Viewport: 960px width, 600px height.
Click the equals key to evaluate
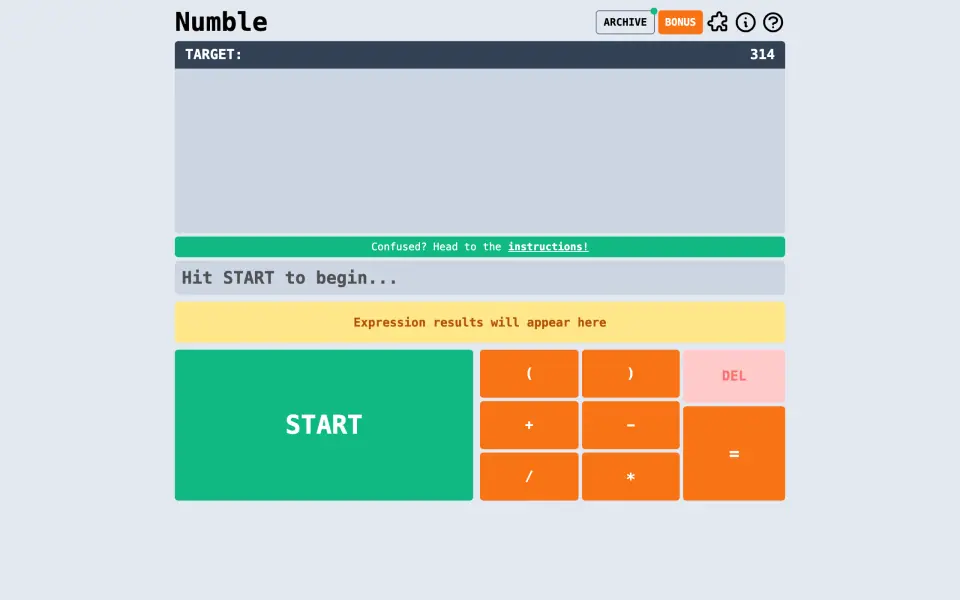click(734, 454)
